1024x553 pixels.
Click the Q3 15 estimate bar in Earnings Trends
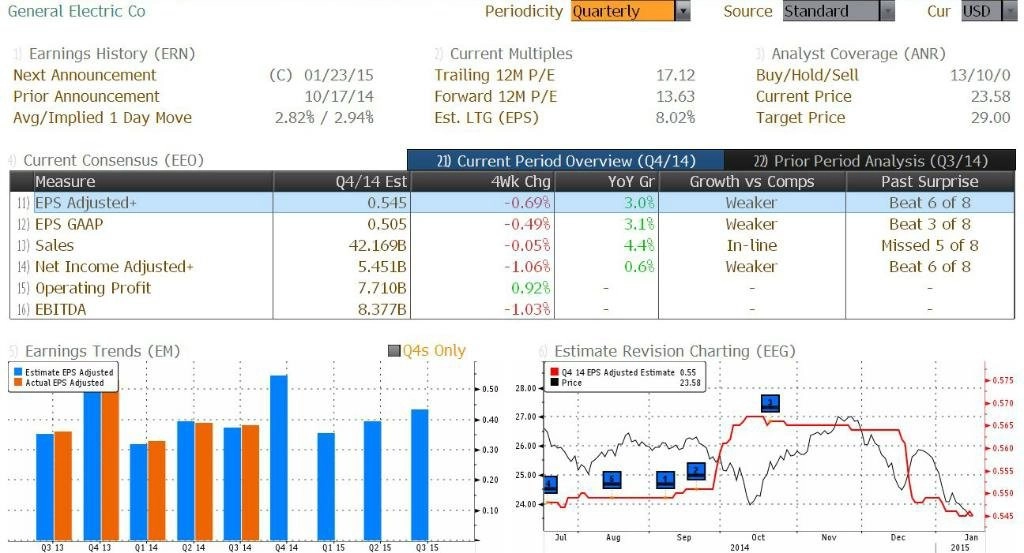[419, 475]
